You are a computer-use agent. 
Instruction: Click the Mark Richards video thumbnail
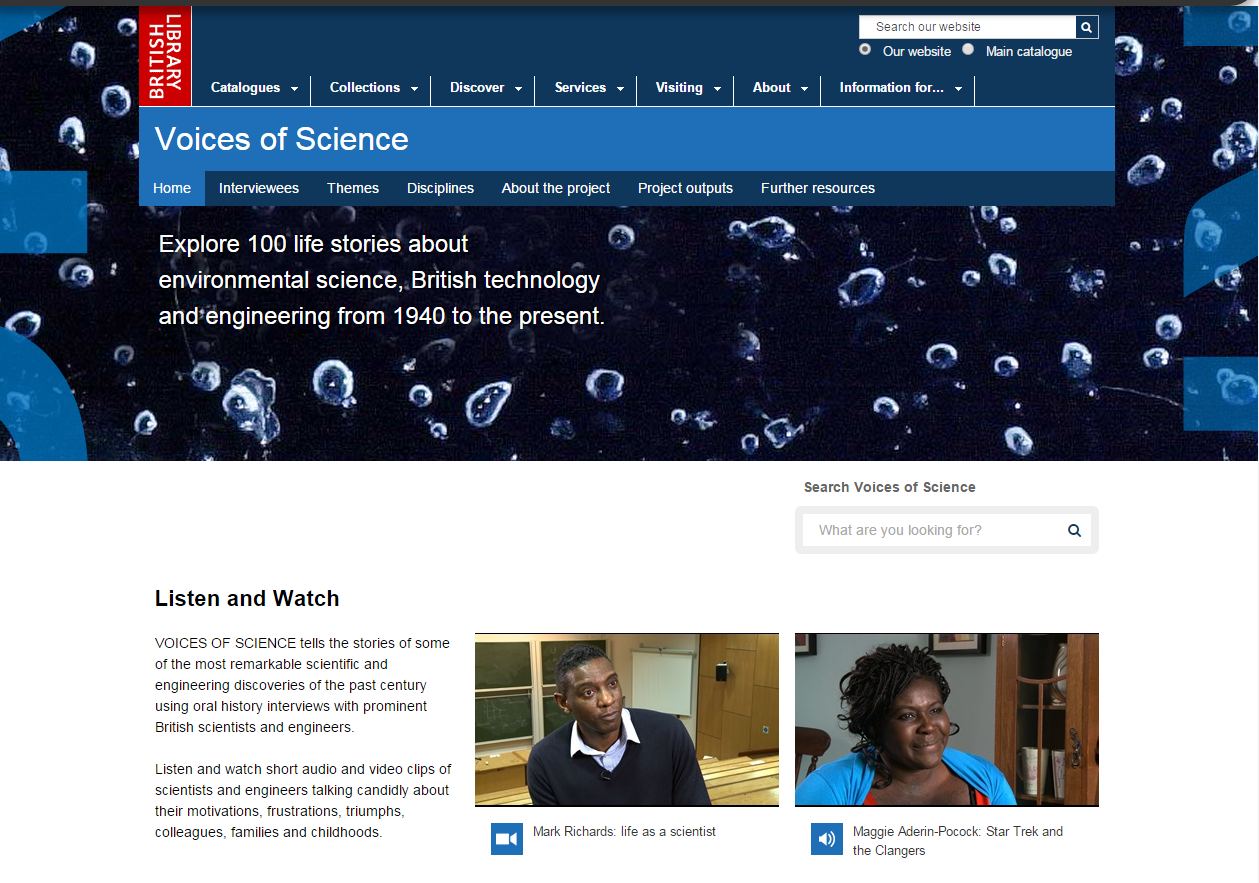point(627,719)
